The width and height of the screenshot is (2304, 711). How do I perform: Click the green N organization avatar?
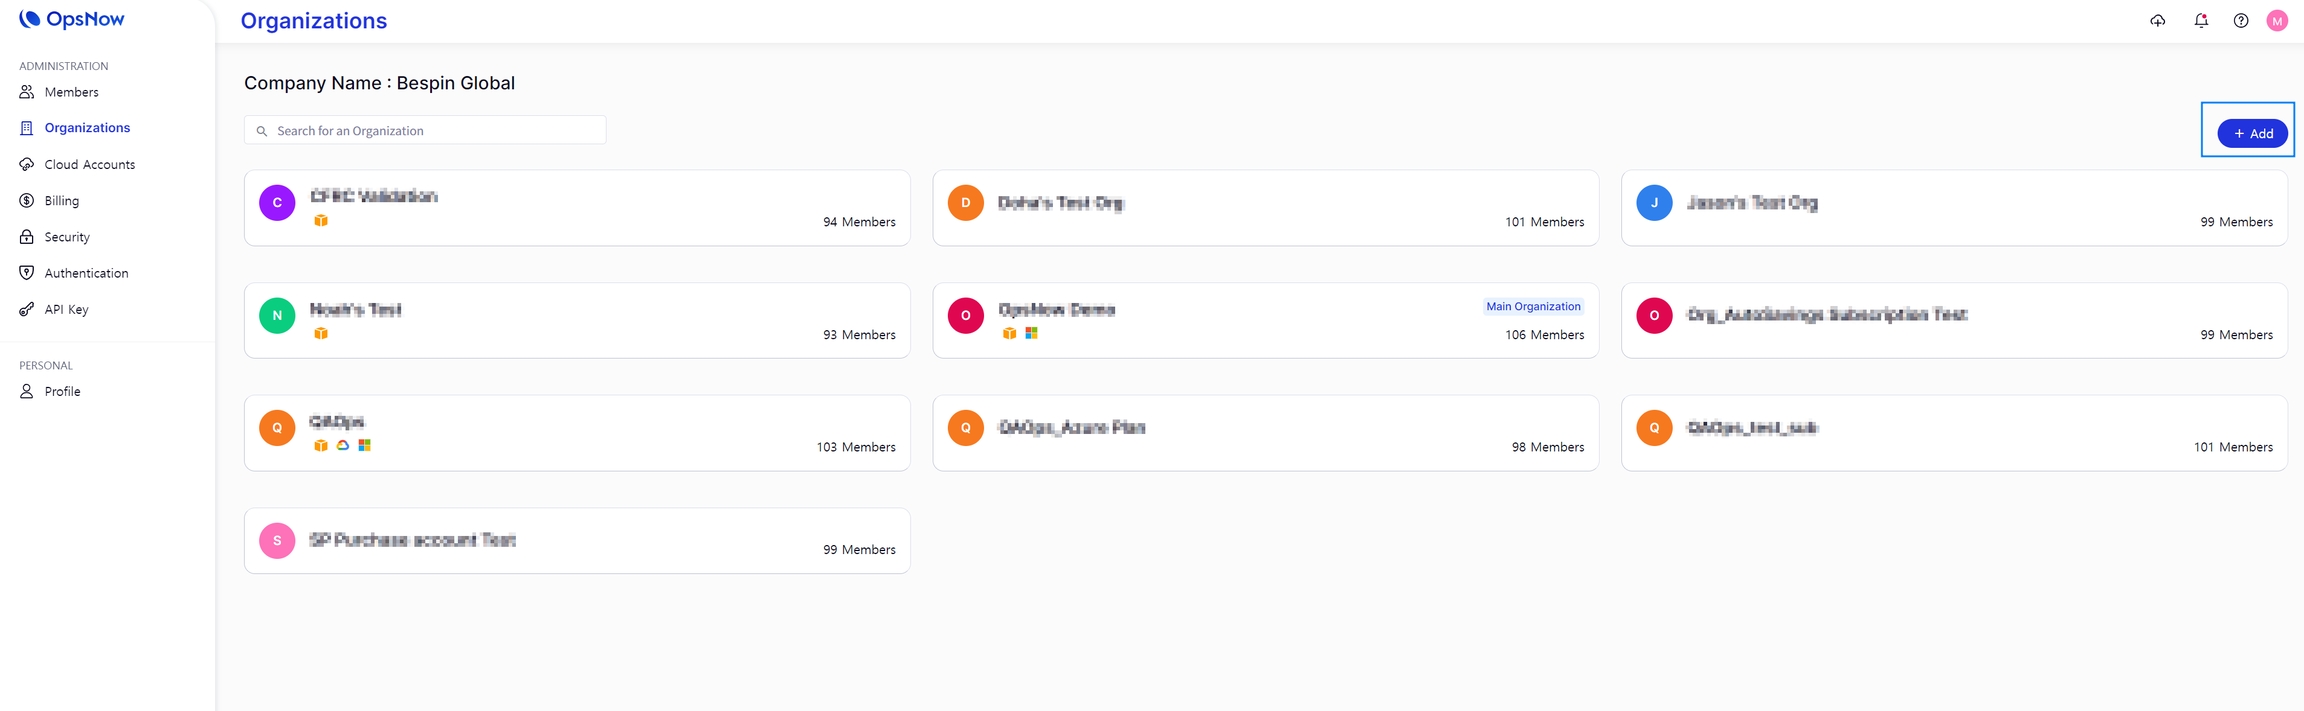click(277, 316)
